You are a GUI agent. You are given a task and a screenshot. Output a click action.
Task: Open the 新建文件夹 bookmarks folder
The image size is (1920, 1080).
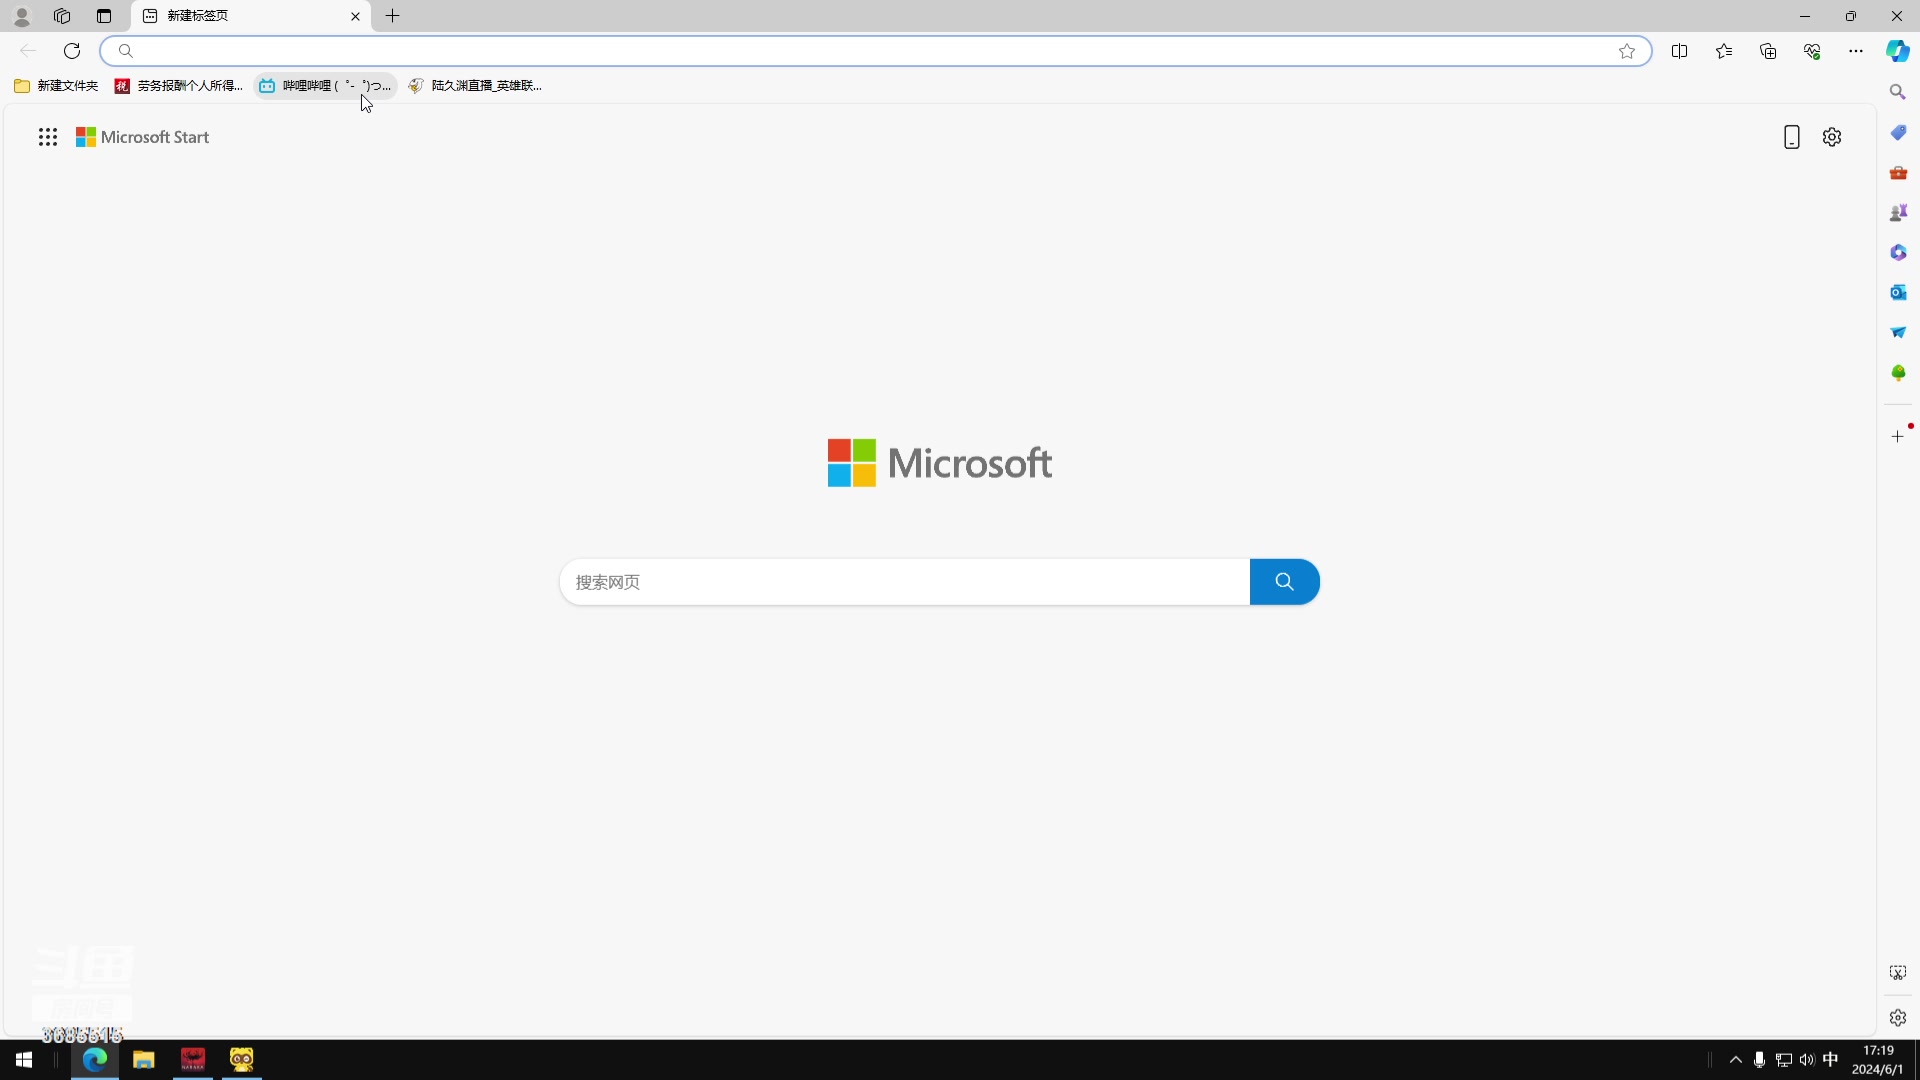point(56,86)
